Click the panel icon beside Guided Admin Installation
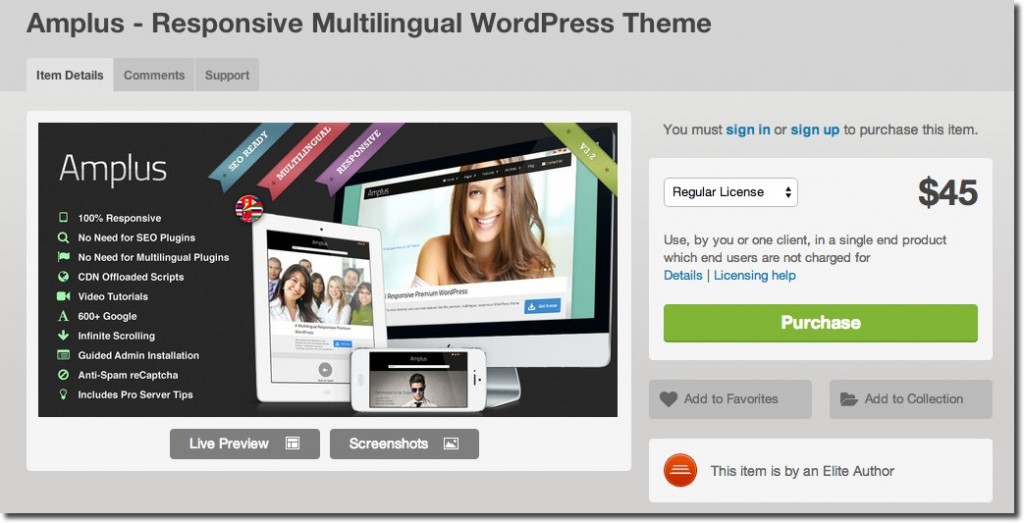 (63, 355)
